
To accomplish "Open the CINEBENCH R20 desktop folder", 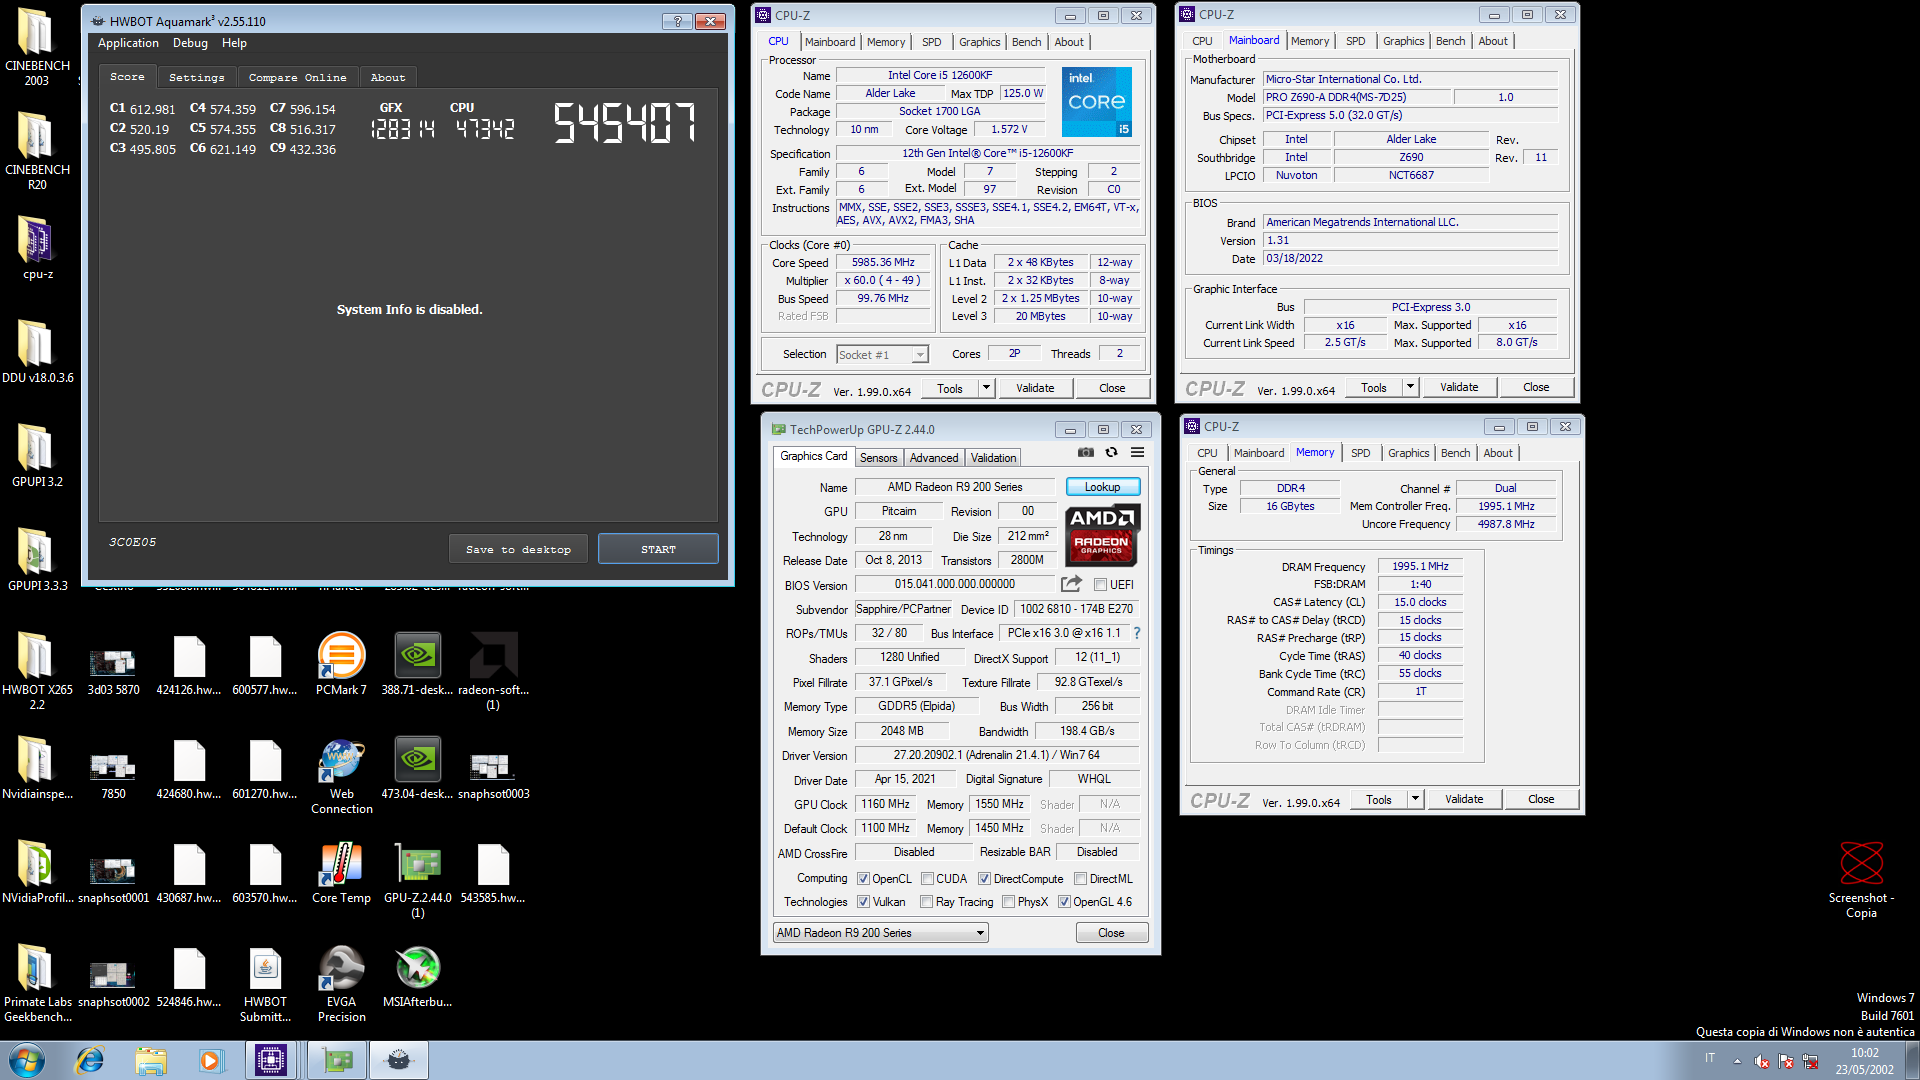I will [x=37, y=149].
